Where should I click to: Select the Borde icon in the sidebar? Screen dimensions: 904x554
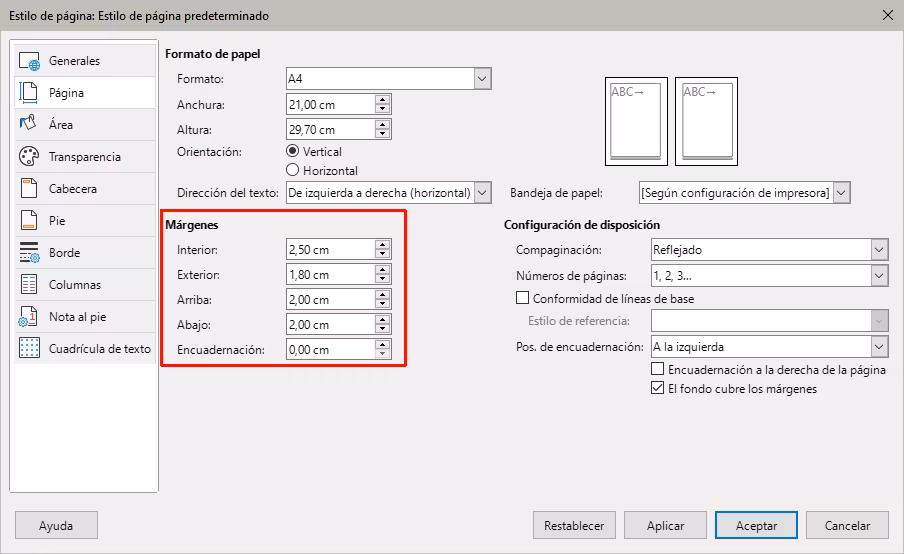(x=30, y=253)
